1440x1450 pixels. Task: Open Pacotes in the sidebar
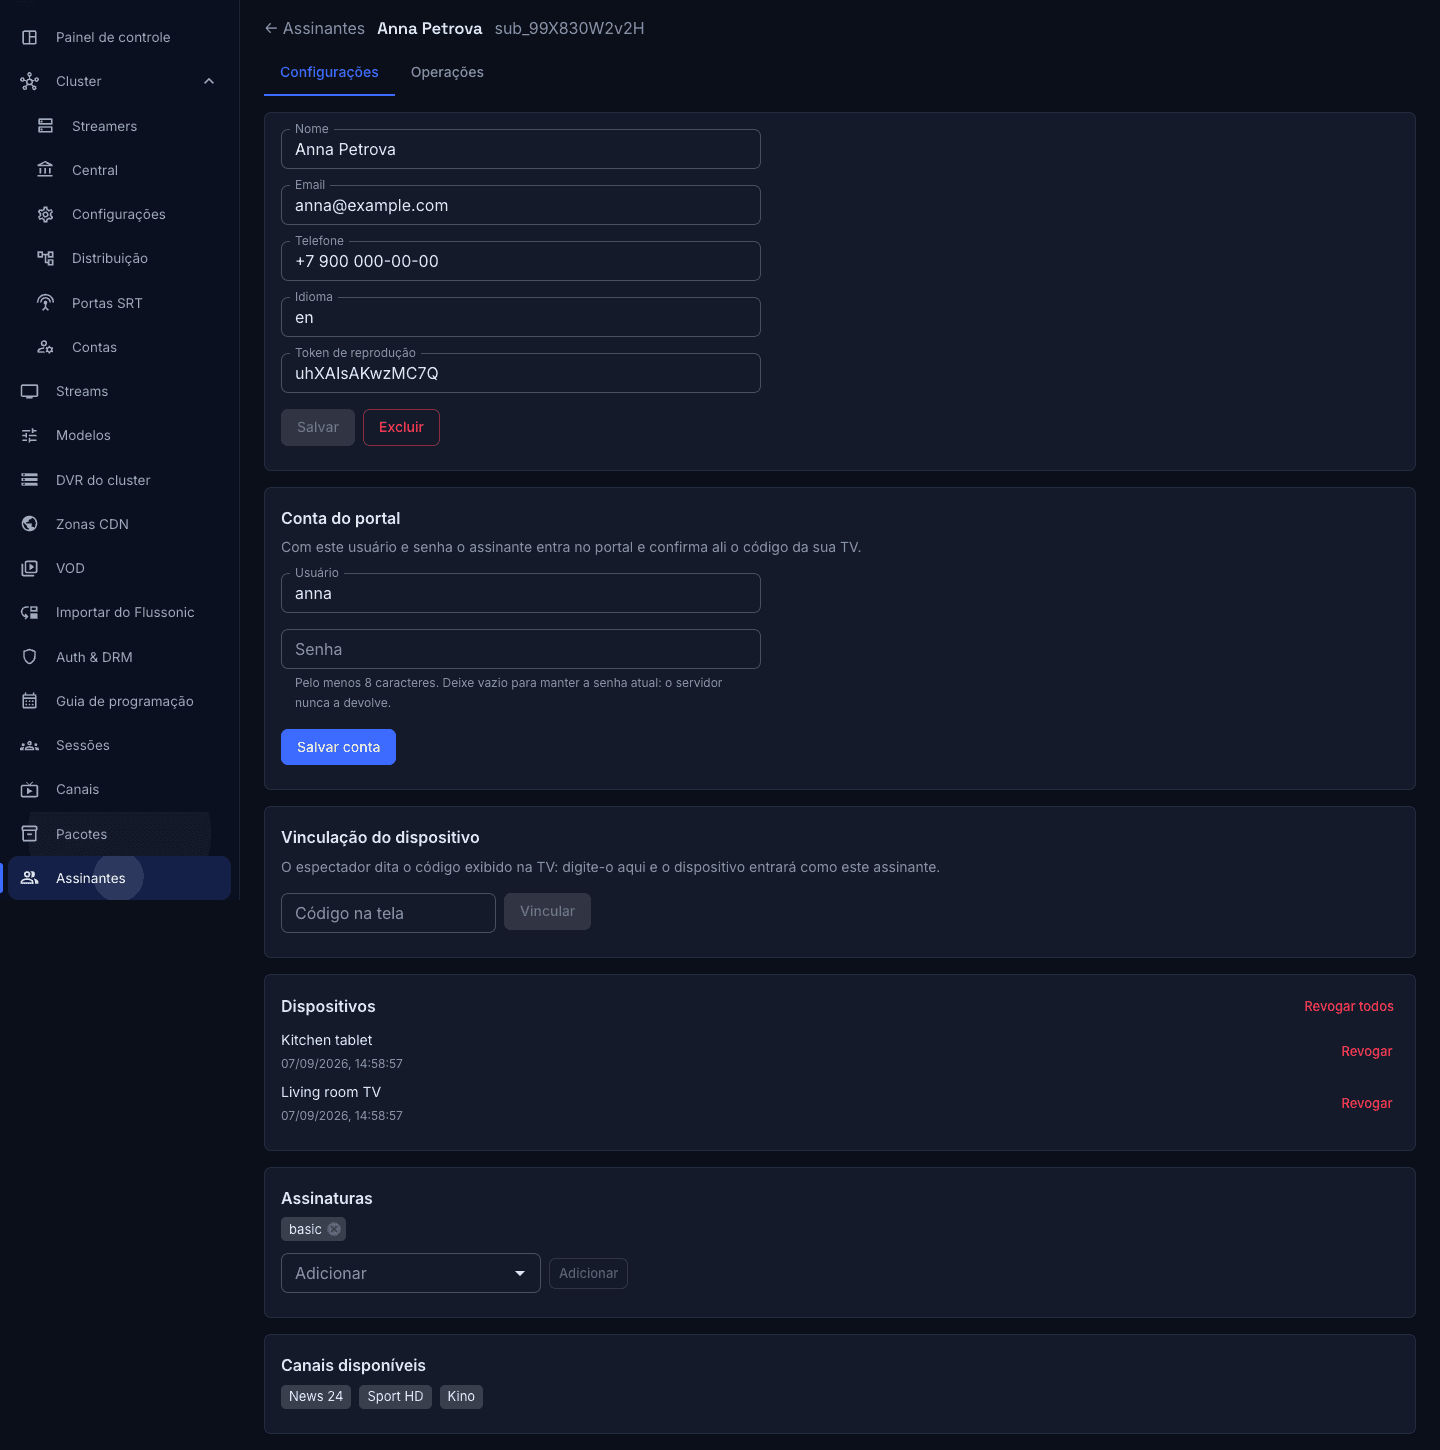(x=119, y=834)
